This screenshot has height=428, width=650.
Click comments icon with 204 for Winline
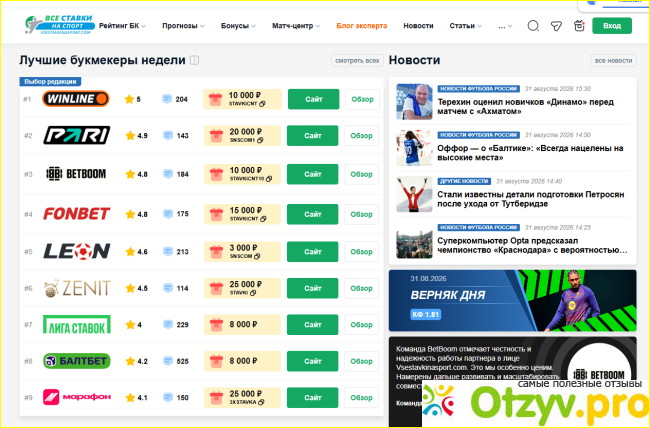(167, 99)
